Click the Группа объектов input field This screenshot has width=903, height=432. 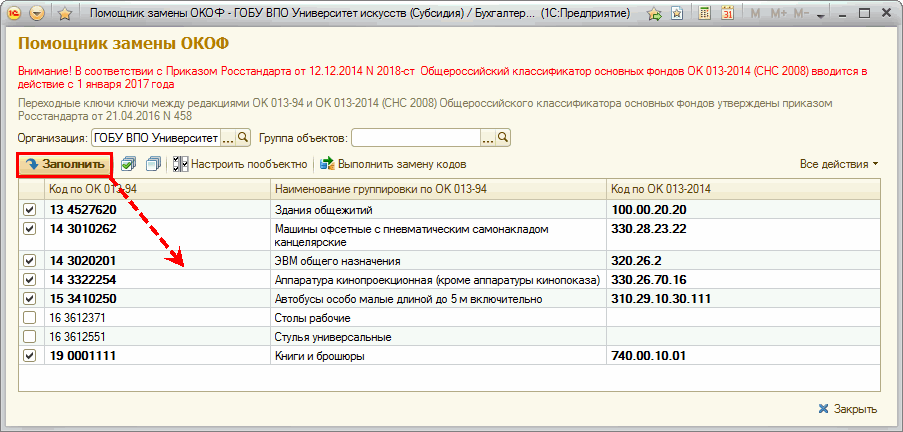click(414, 137)
